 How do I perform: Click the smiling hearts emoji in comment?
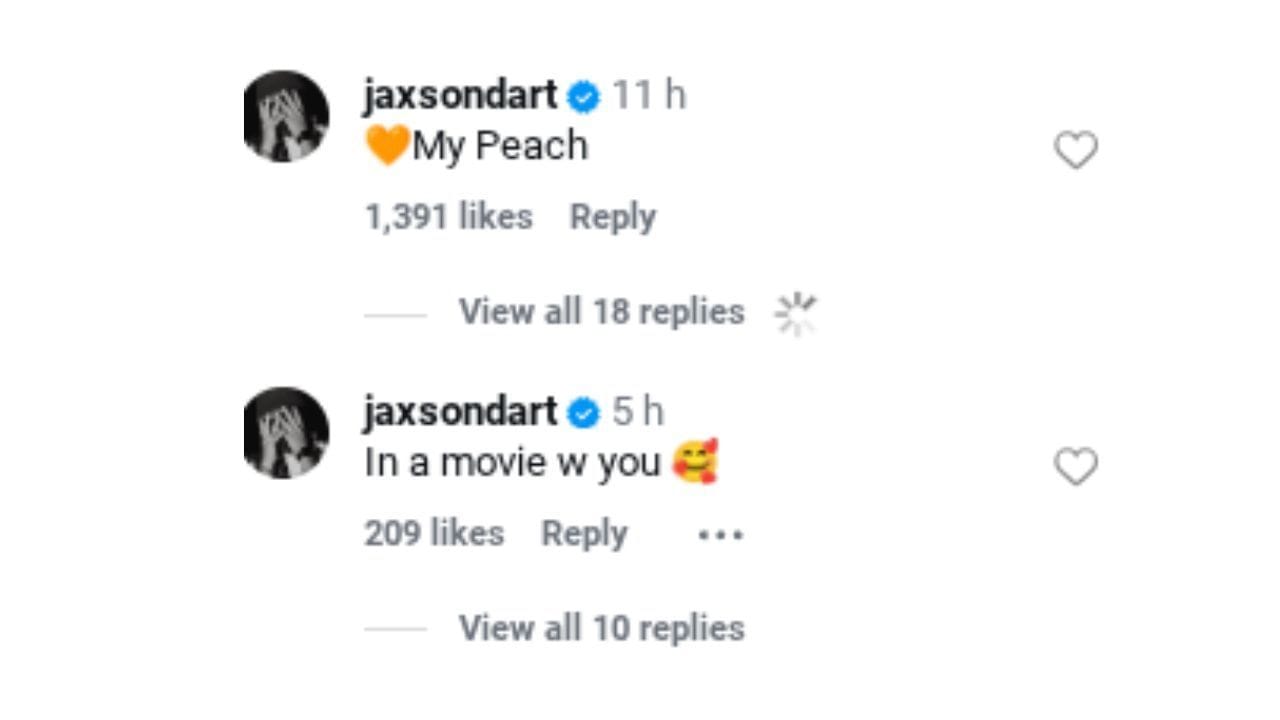(x=695, y=462)
